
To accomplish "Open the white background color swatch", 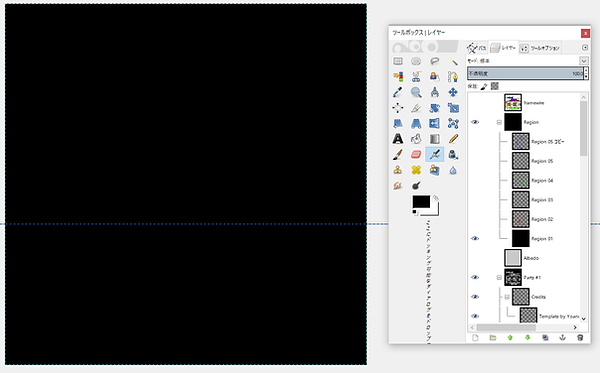I will pos(435,211).
